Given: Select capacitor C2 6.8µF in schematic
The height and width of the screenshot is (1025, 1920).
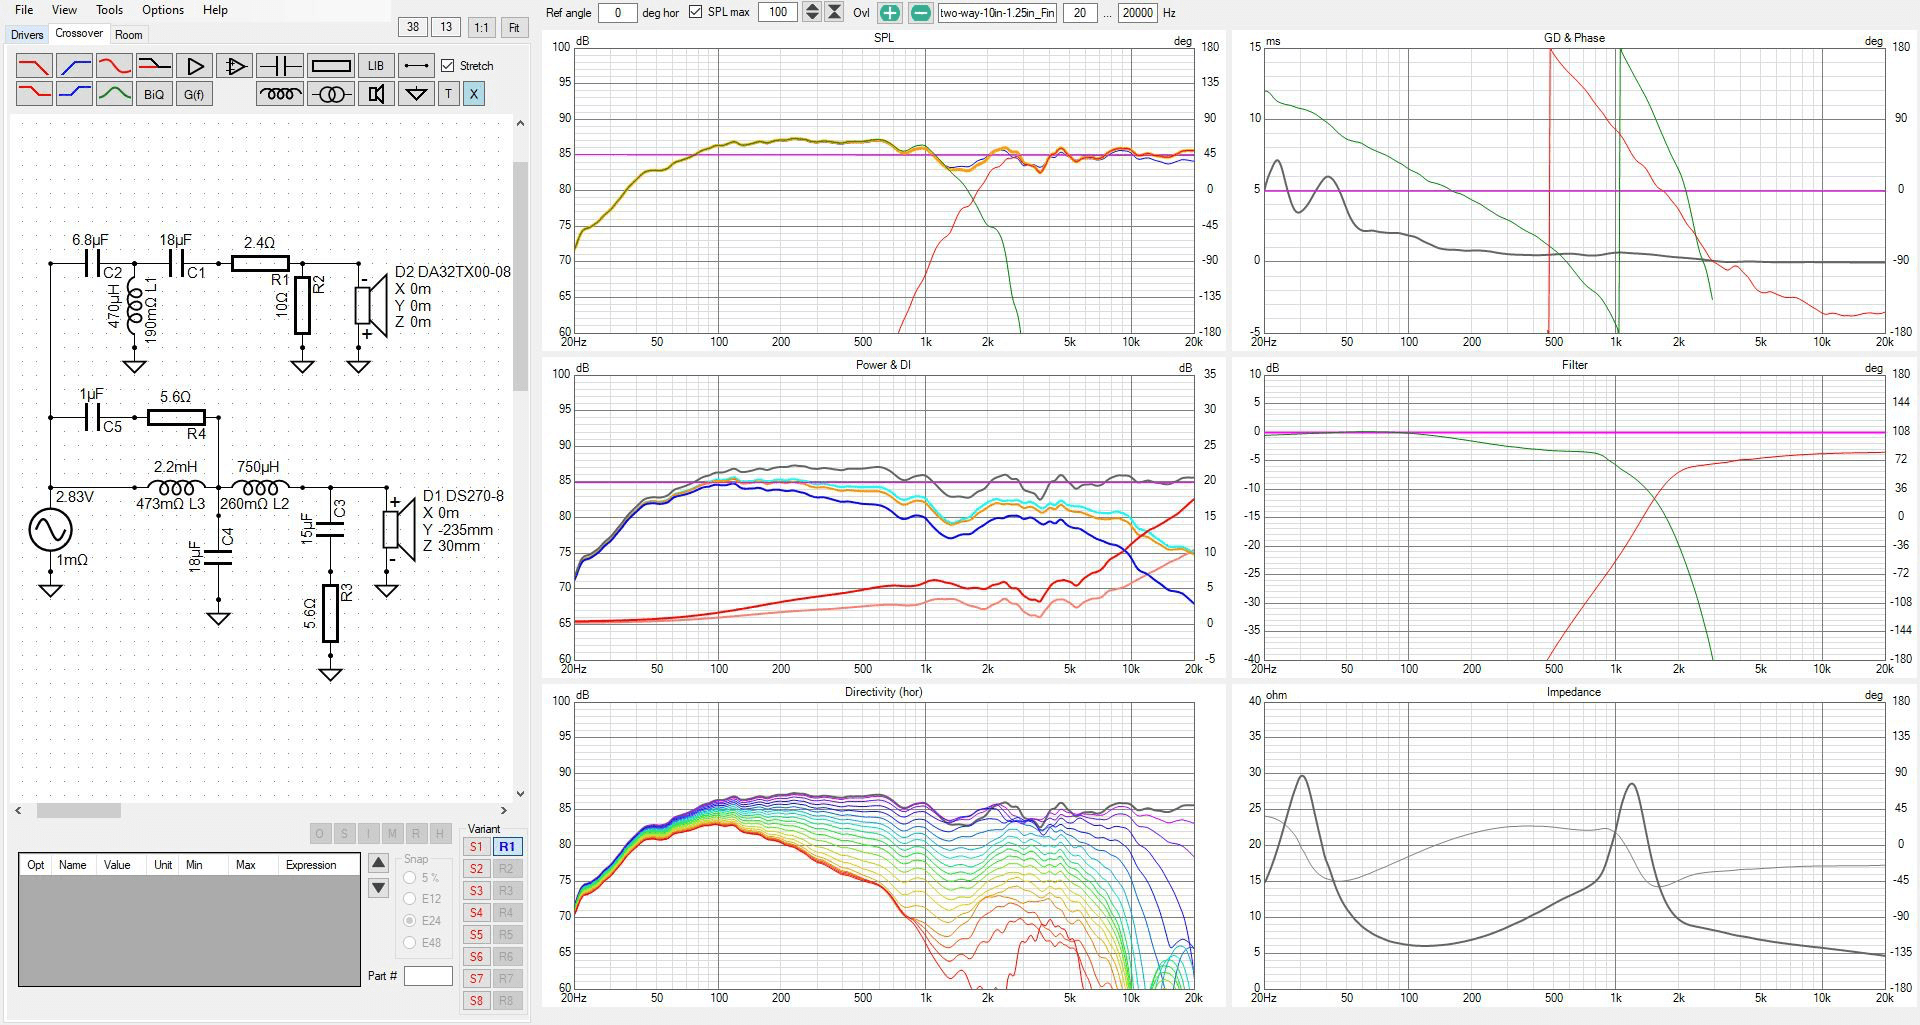Looking at the screenshot, I should pos(94,264).
